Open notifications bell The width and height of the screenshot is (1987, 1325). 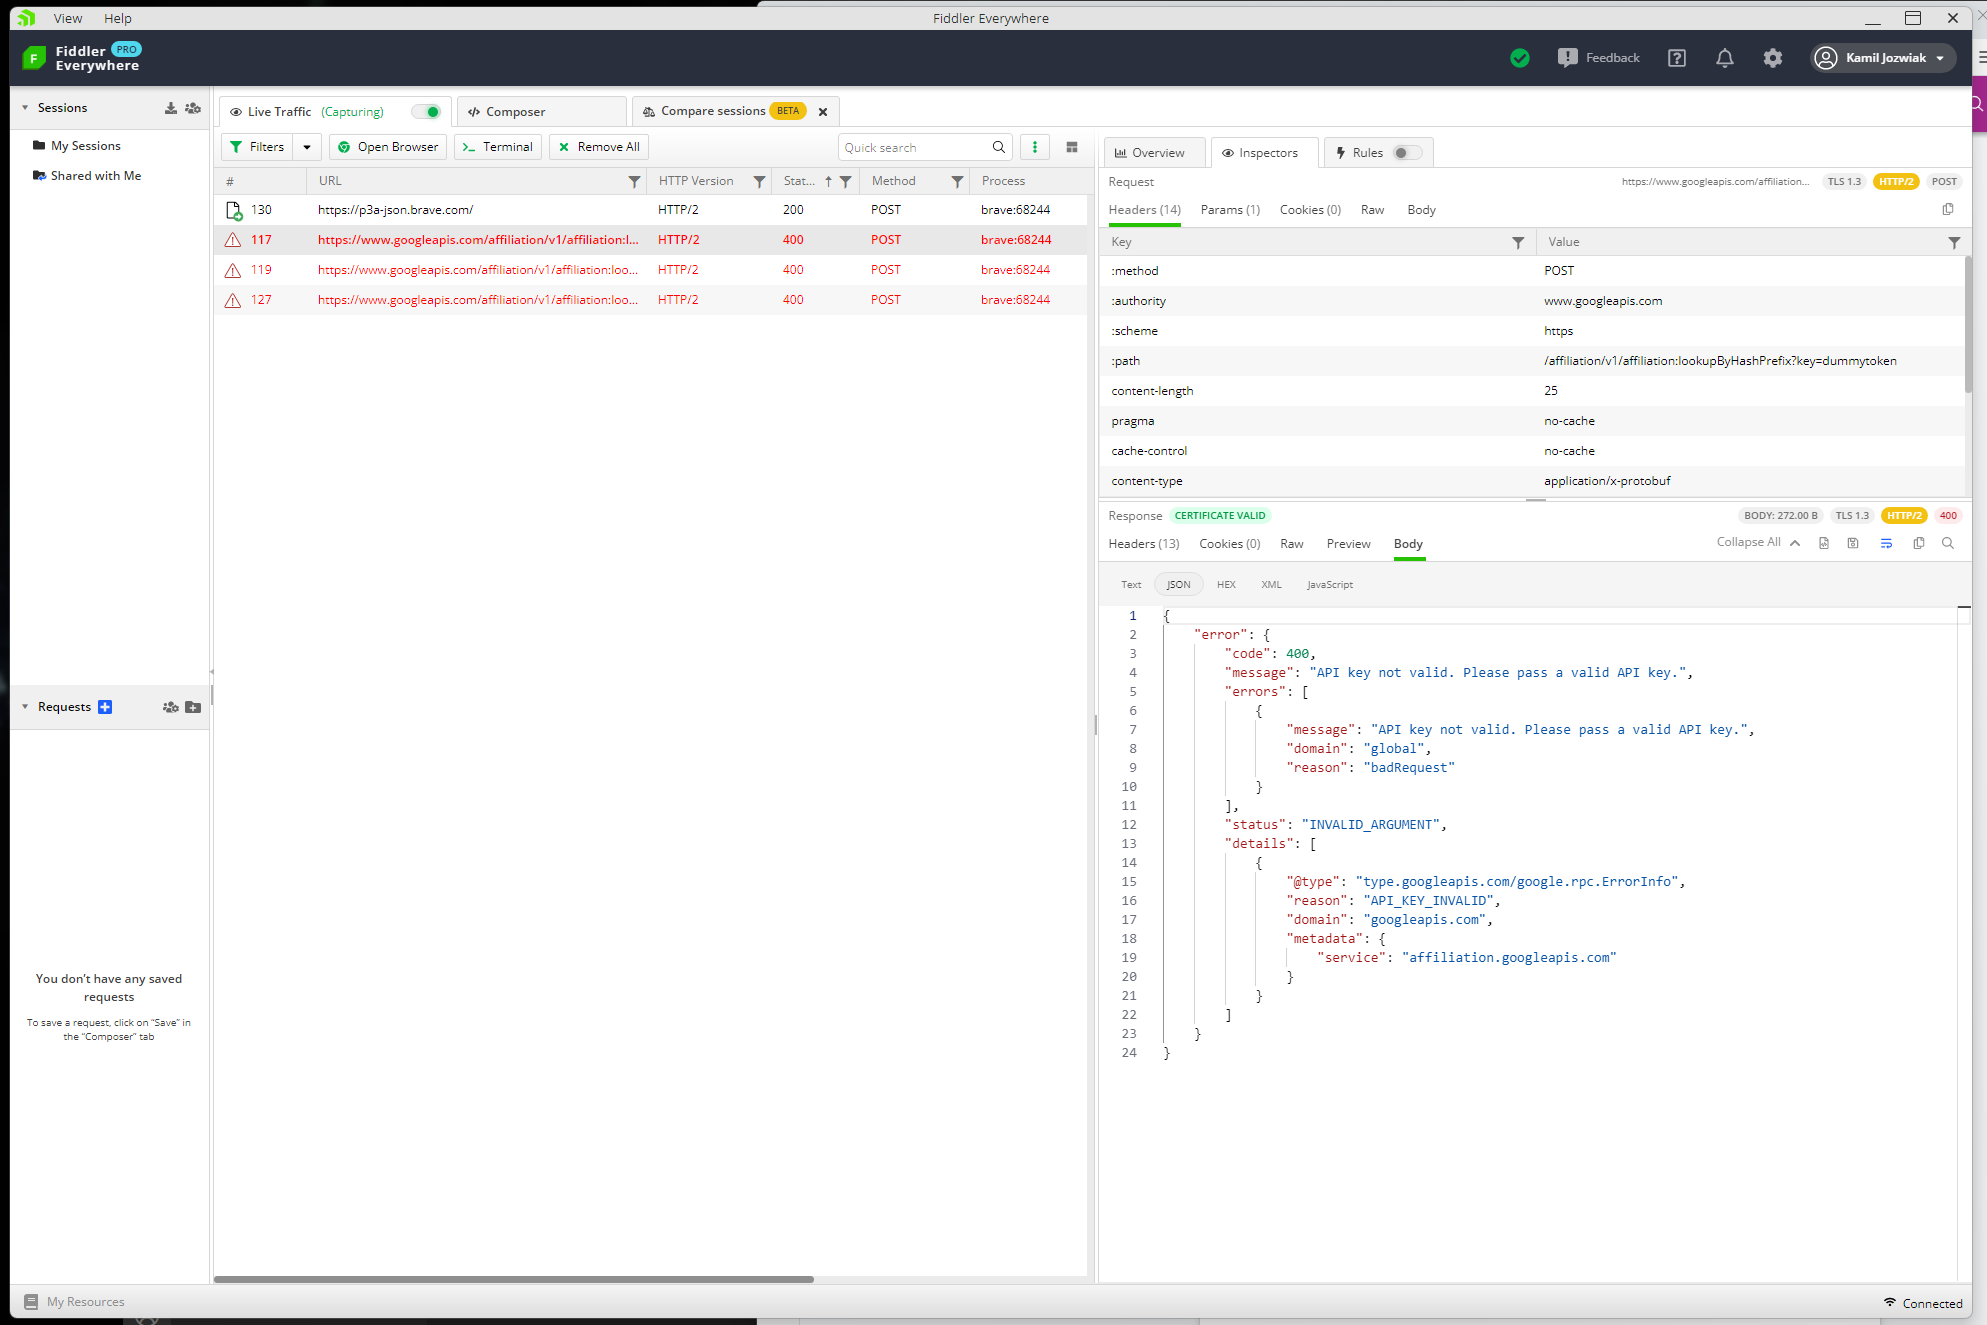[1725, 58]
